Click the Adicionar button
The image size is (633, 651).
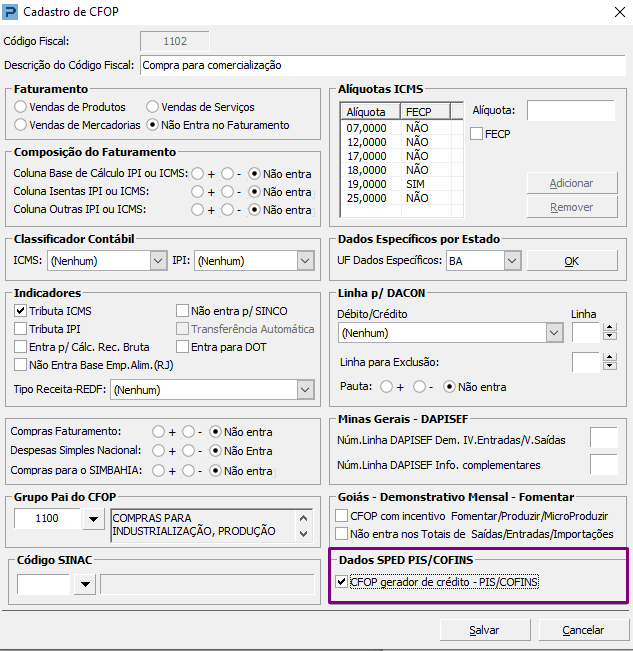tap(572, 183)
